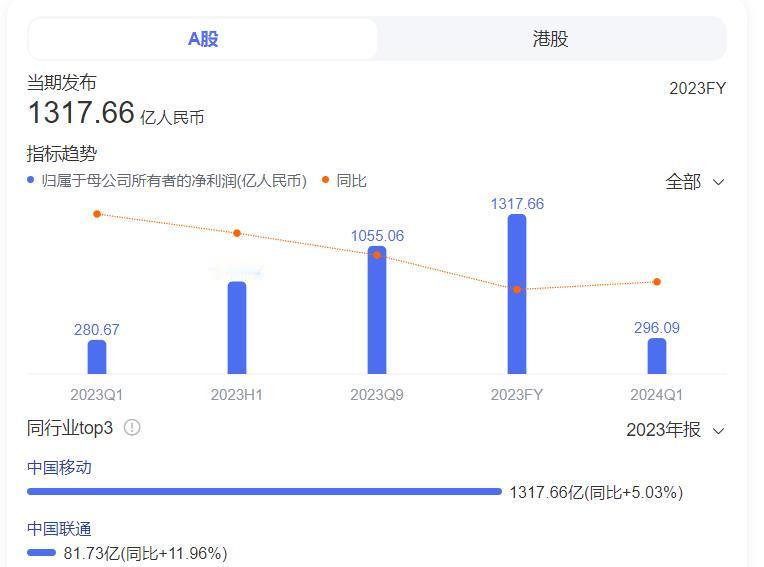
Task: Select the 2024Q1 bar labeled 296.09
Action: [x=657, y=356]
